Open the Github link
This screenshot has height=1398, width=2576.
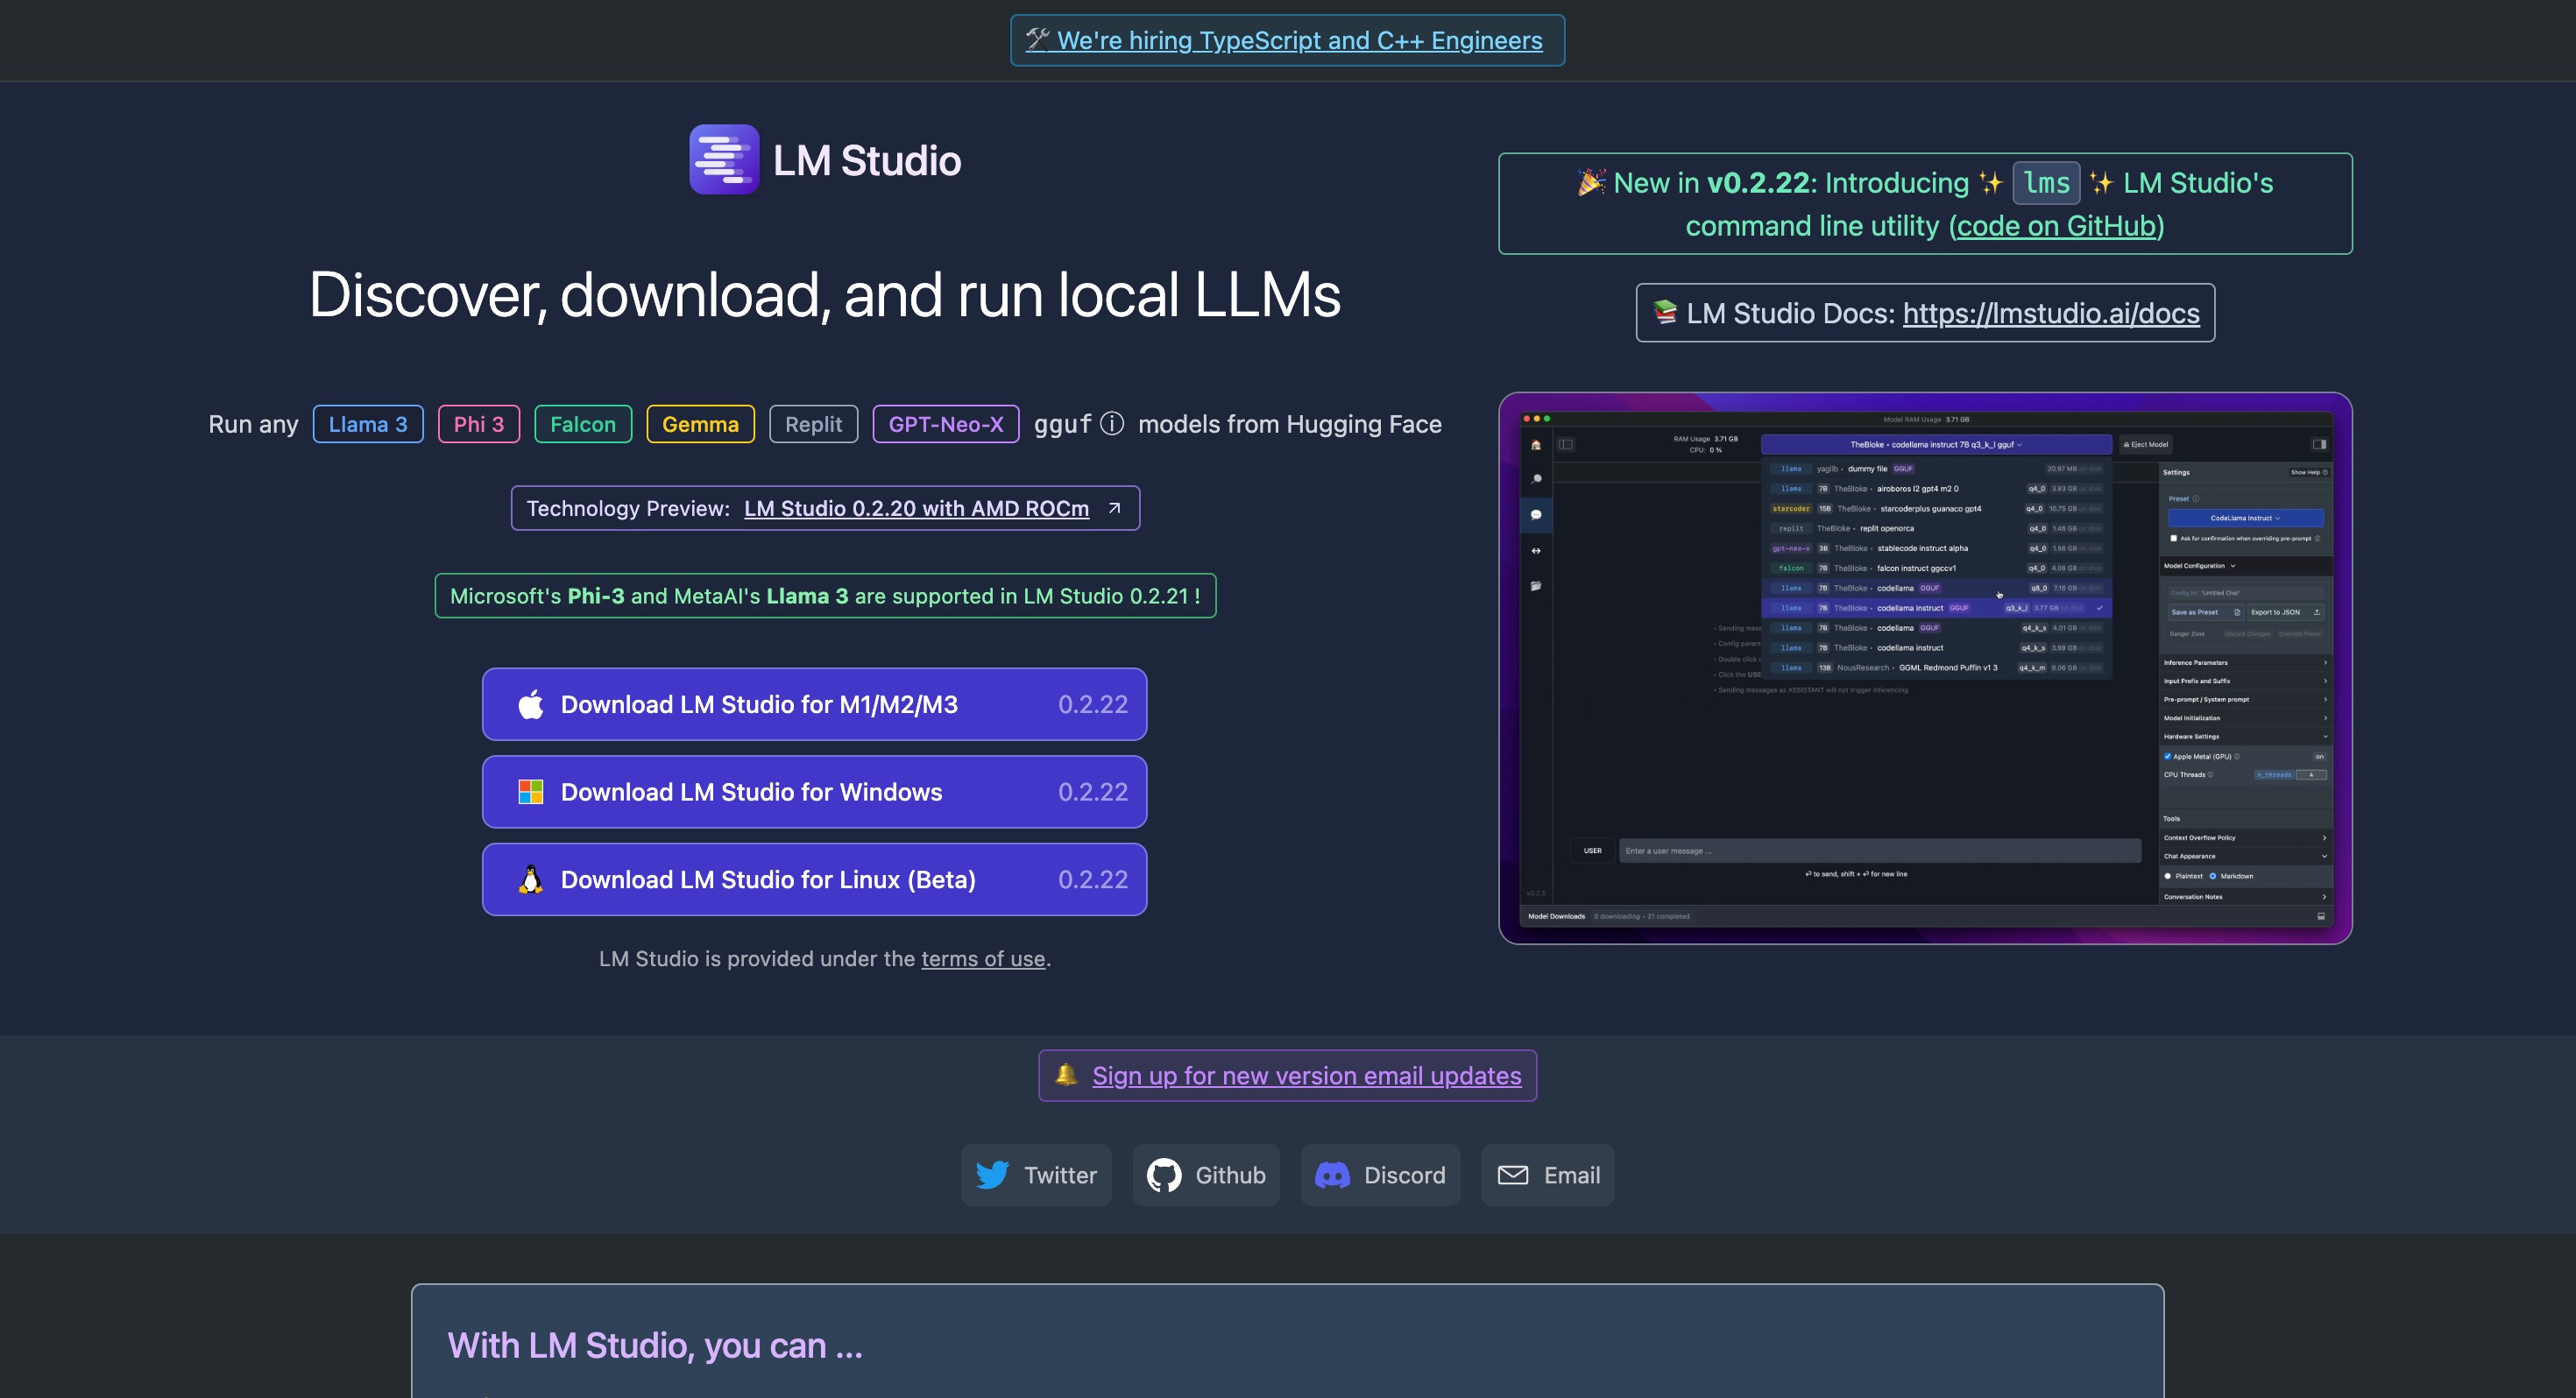pyautogui.click(x=1206, y=1175)
